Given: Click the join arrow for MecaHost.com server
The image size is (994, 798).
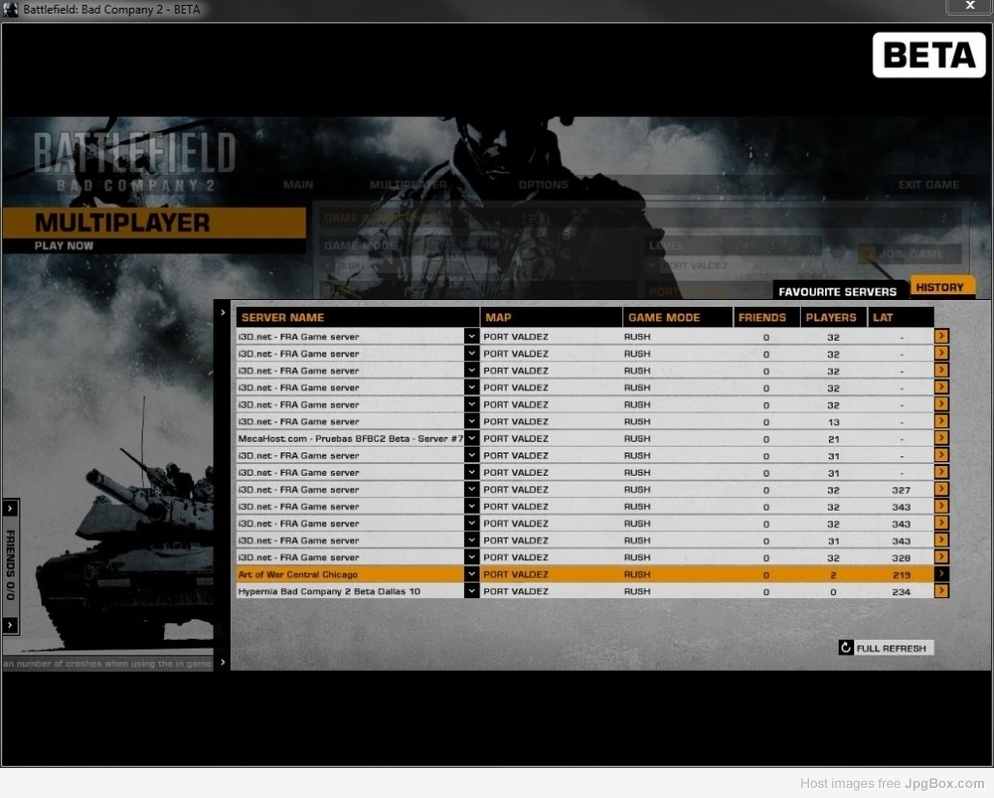Looking at the screenshot, I should (941, 438).
